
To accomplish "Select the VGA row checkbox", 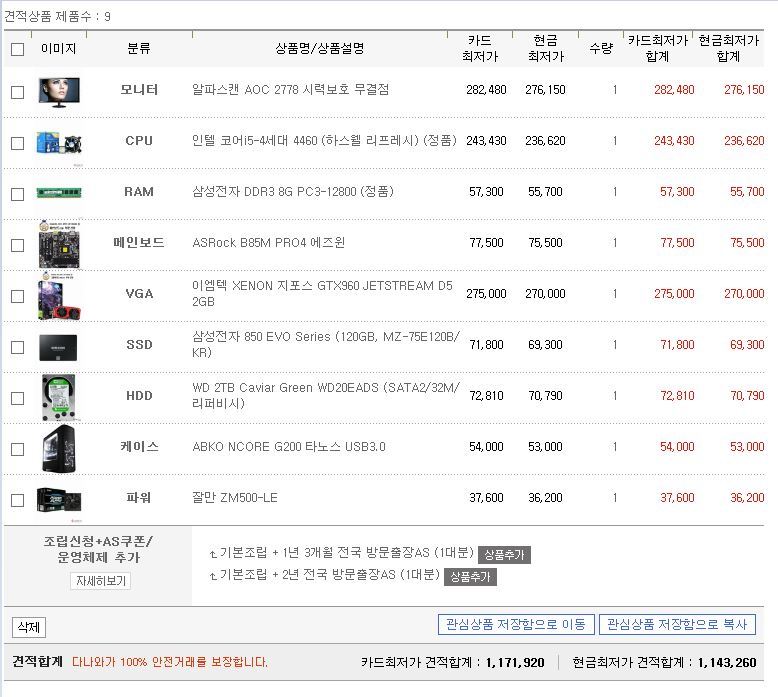I will (17, 296).
